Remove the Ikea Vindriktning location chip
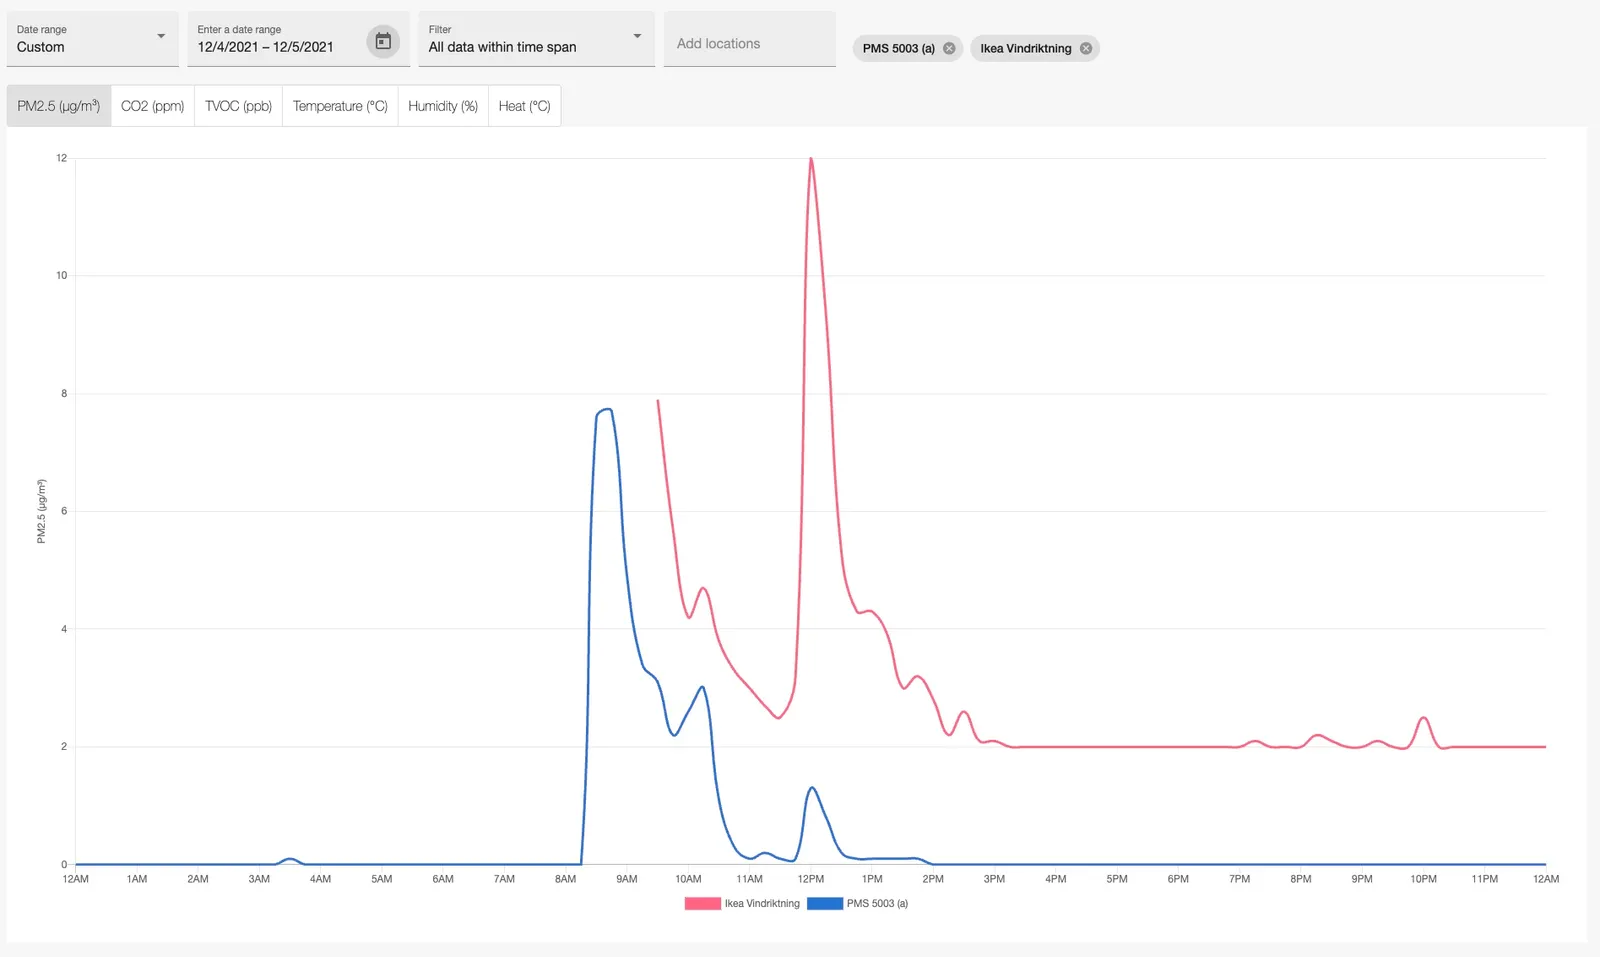 point(1086,48)
